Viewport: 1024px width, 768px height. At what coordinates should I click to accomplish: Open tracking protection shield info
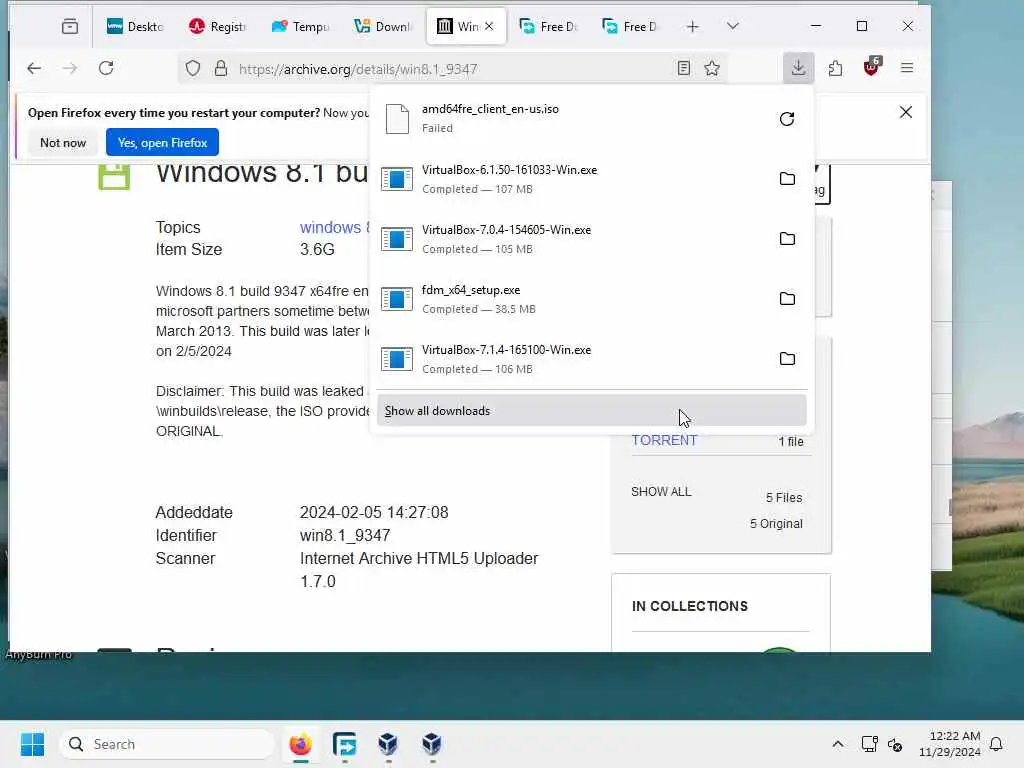(x=193, y=69)
